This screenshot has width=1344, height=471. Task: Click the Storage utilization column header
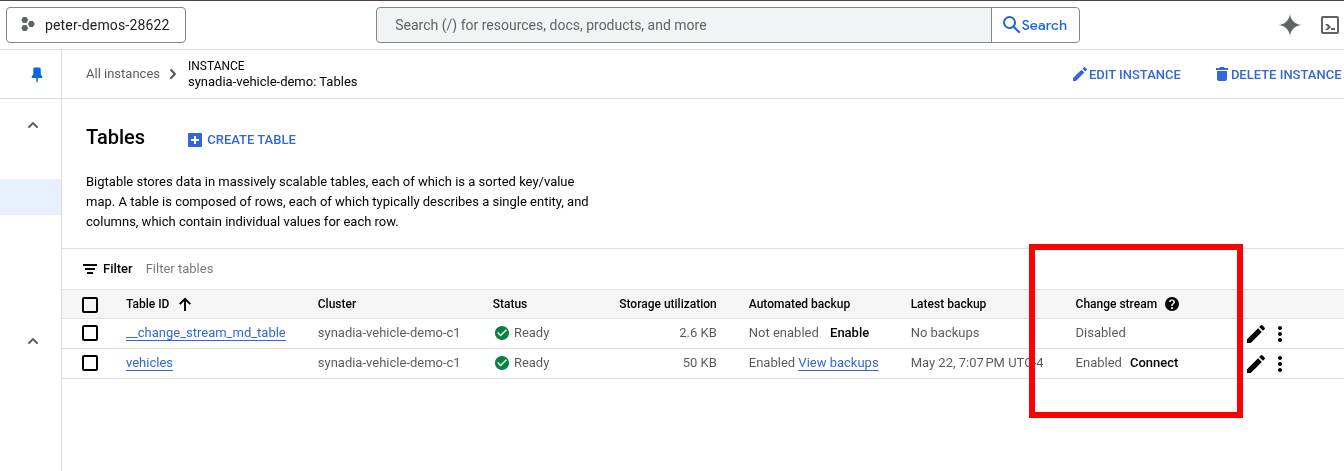(668, 304)
